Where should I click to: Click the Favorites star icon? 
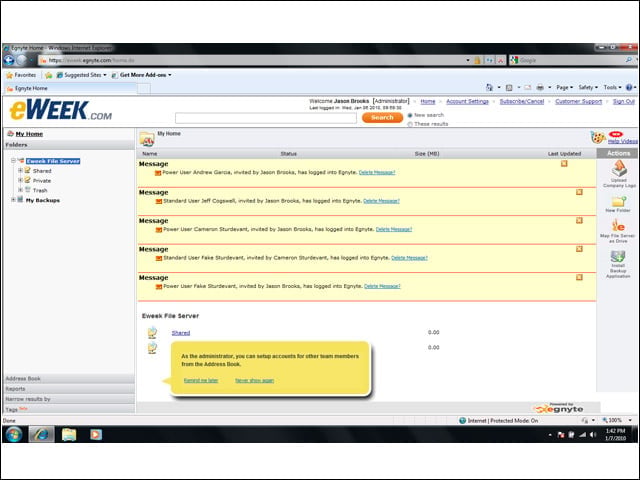9,75
